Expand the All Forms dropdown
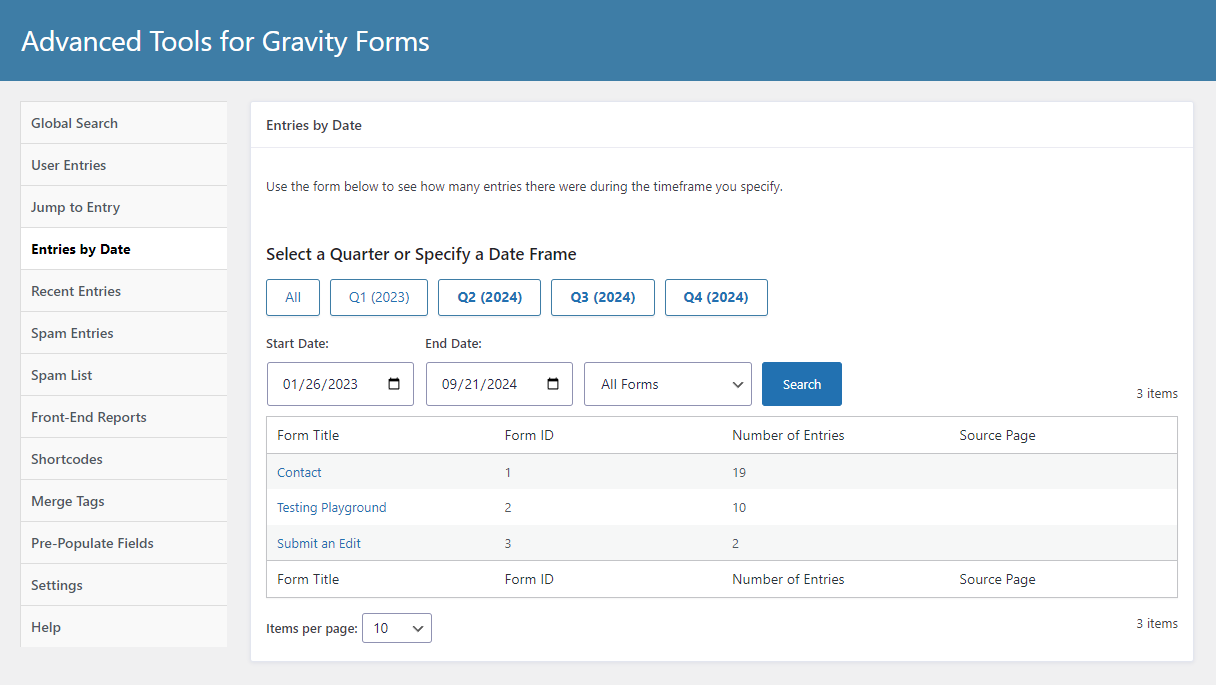The image size is (1216, 685). 666,383
